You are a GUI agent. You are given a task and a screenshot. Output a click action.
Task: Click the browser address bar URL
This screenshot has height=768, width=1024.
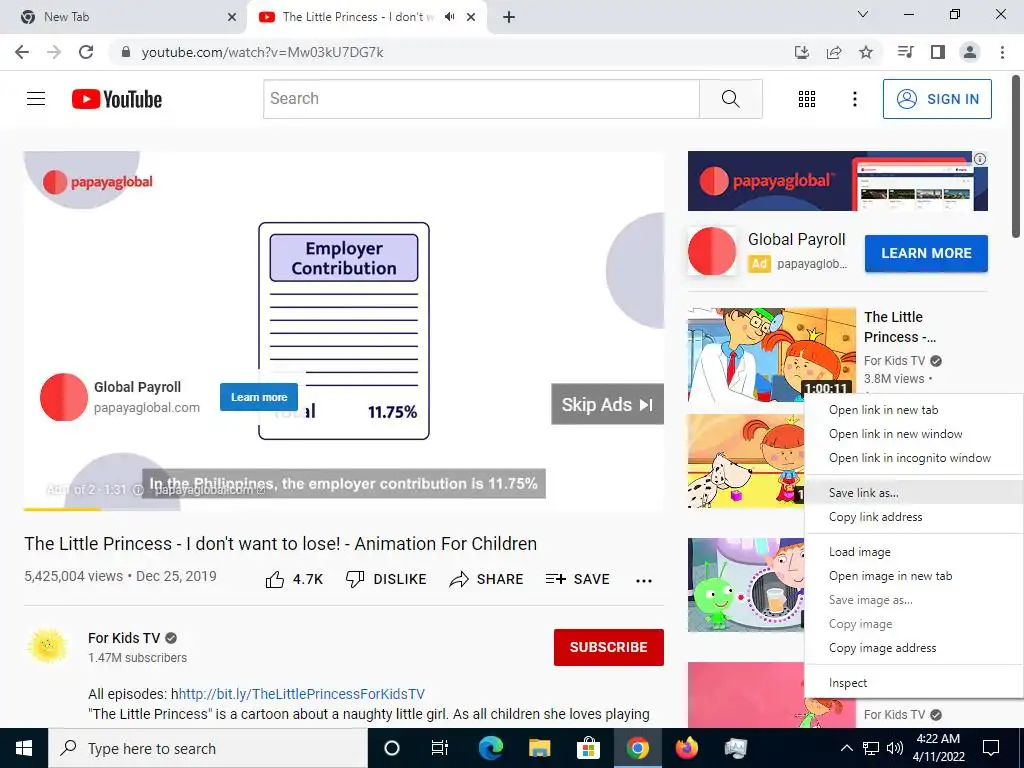click(263, 52)
